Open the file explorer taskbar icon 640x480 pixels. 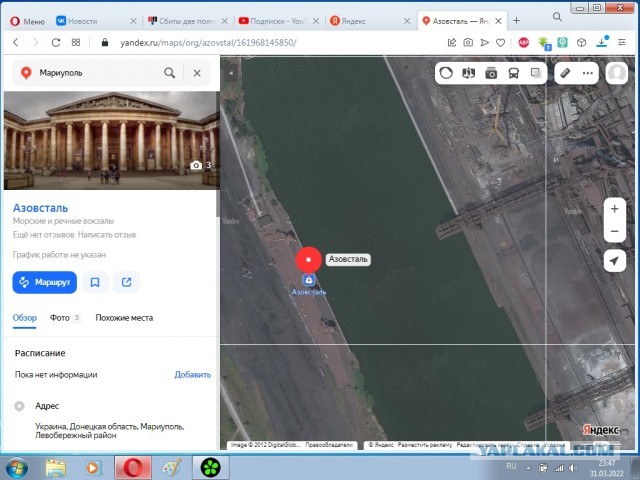[x=56, y=468]
